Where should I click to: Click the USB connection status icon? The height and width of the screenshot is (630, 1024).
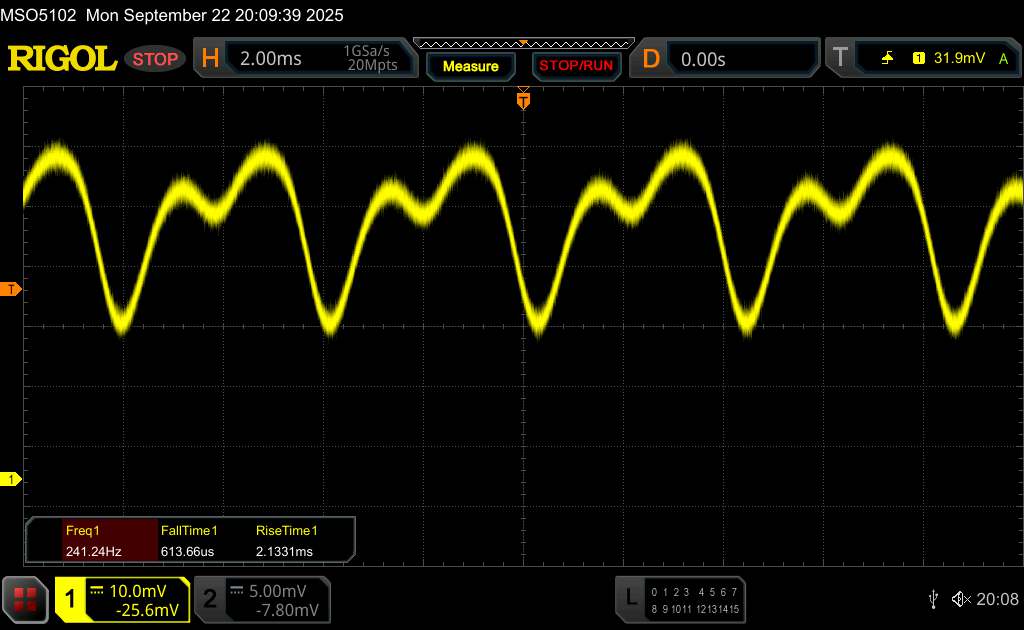(x=933, y=598)
